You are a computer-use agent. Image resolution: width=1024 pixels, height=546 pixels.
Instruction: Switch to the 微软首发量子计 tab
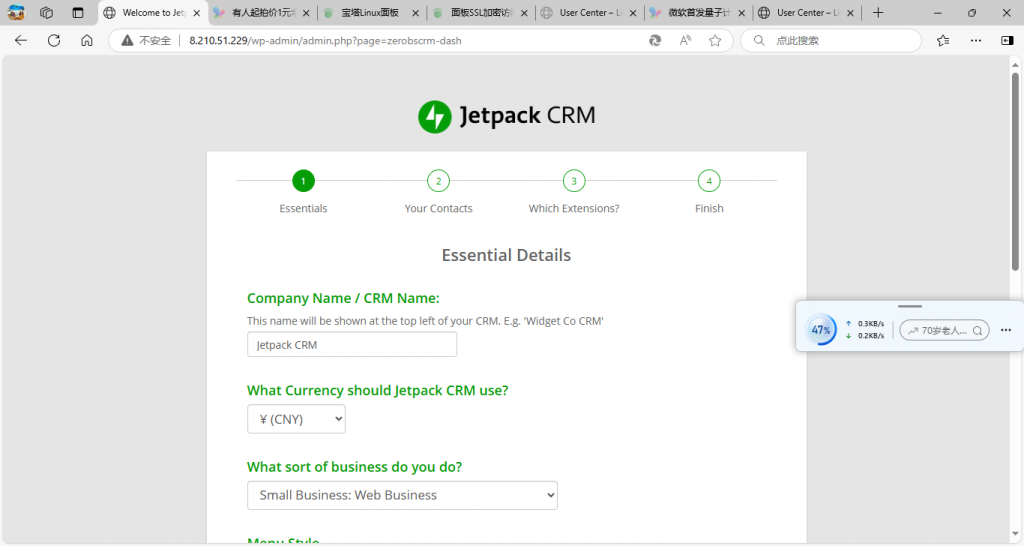pos(698,12)
